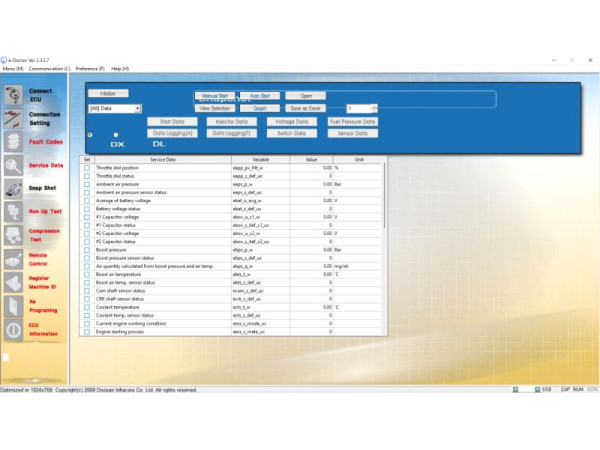Expand the [All] Data dropdown
Screen dimensions: 600x450
click(138, 108)
